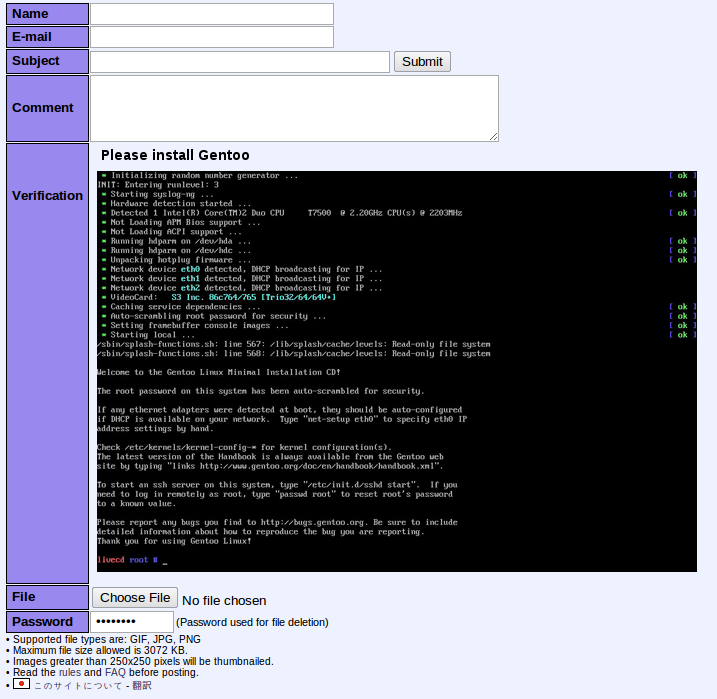Open the Choose File dialog
Screen dimensions: 717x699
tap(135, 598)
